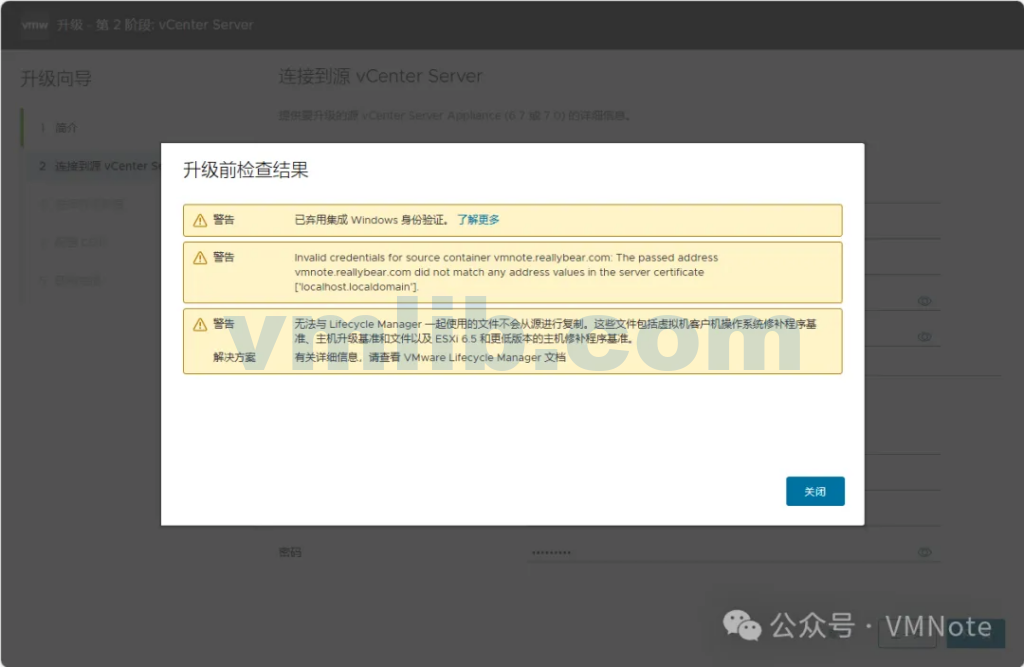
Task: Click the 升级前检查结果 dialog title
Action: (x=246, y=170)
